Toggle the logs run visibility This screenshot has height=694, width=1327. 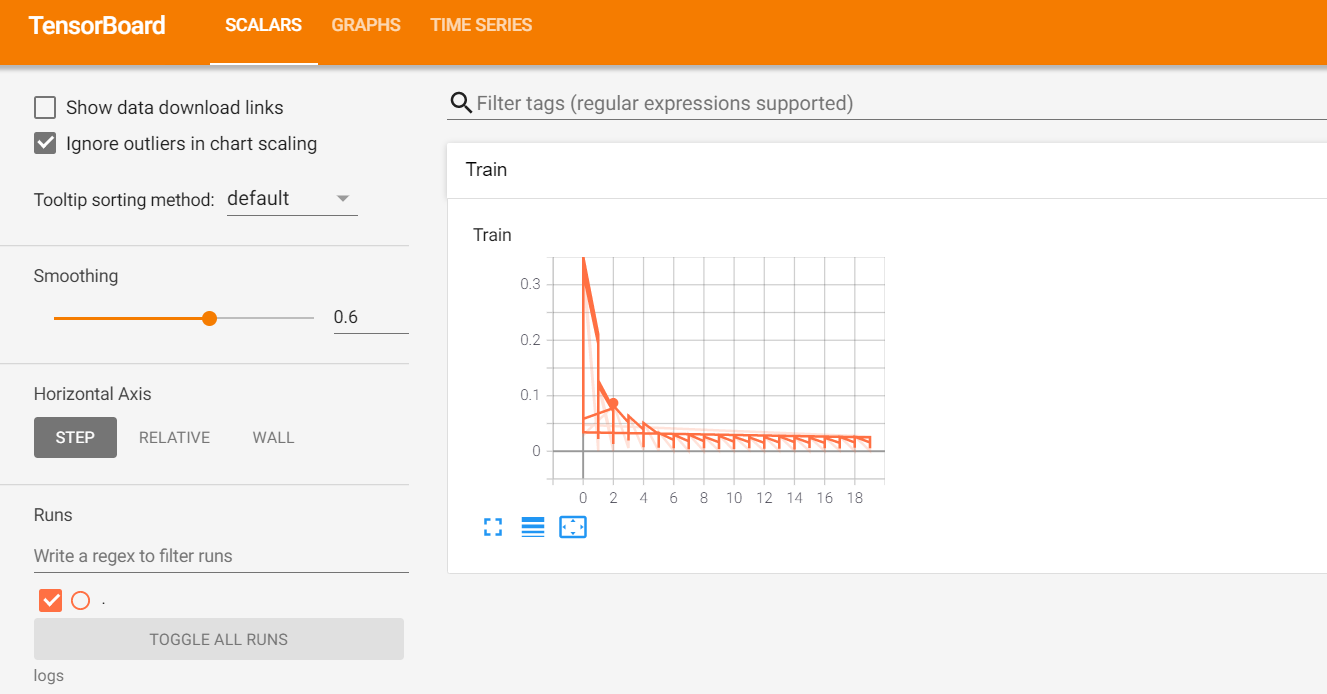(48, 675)
